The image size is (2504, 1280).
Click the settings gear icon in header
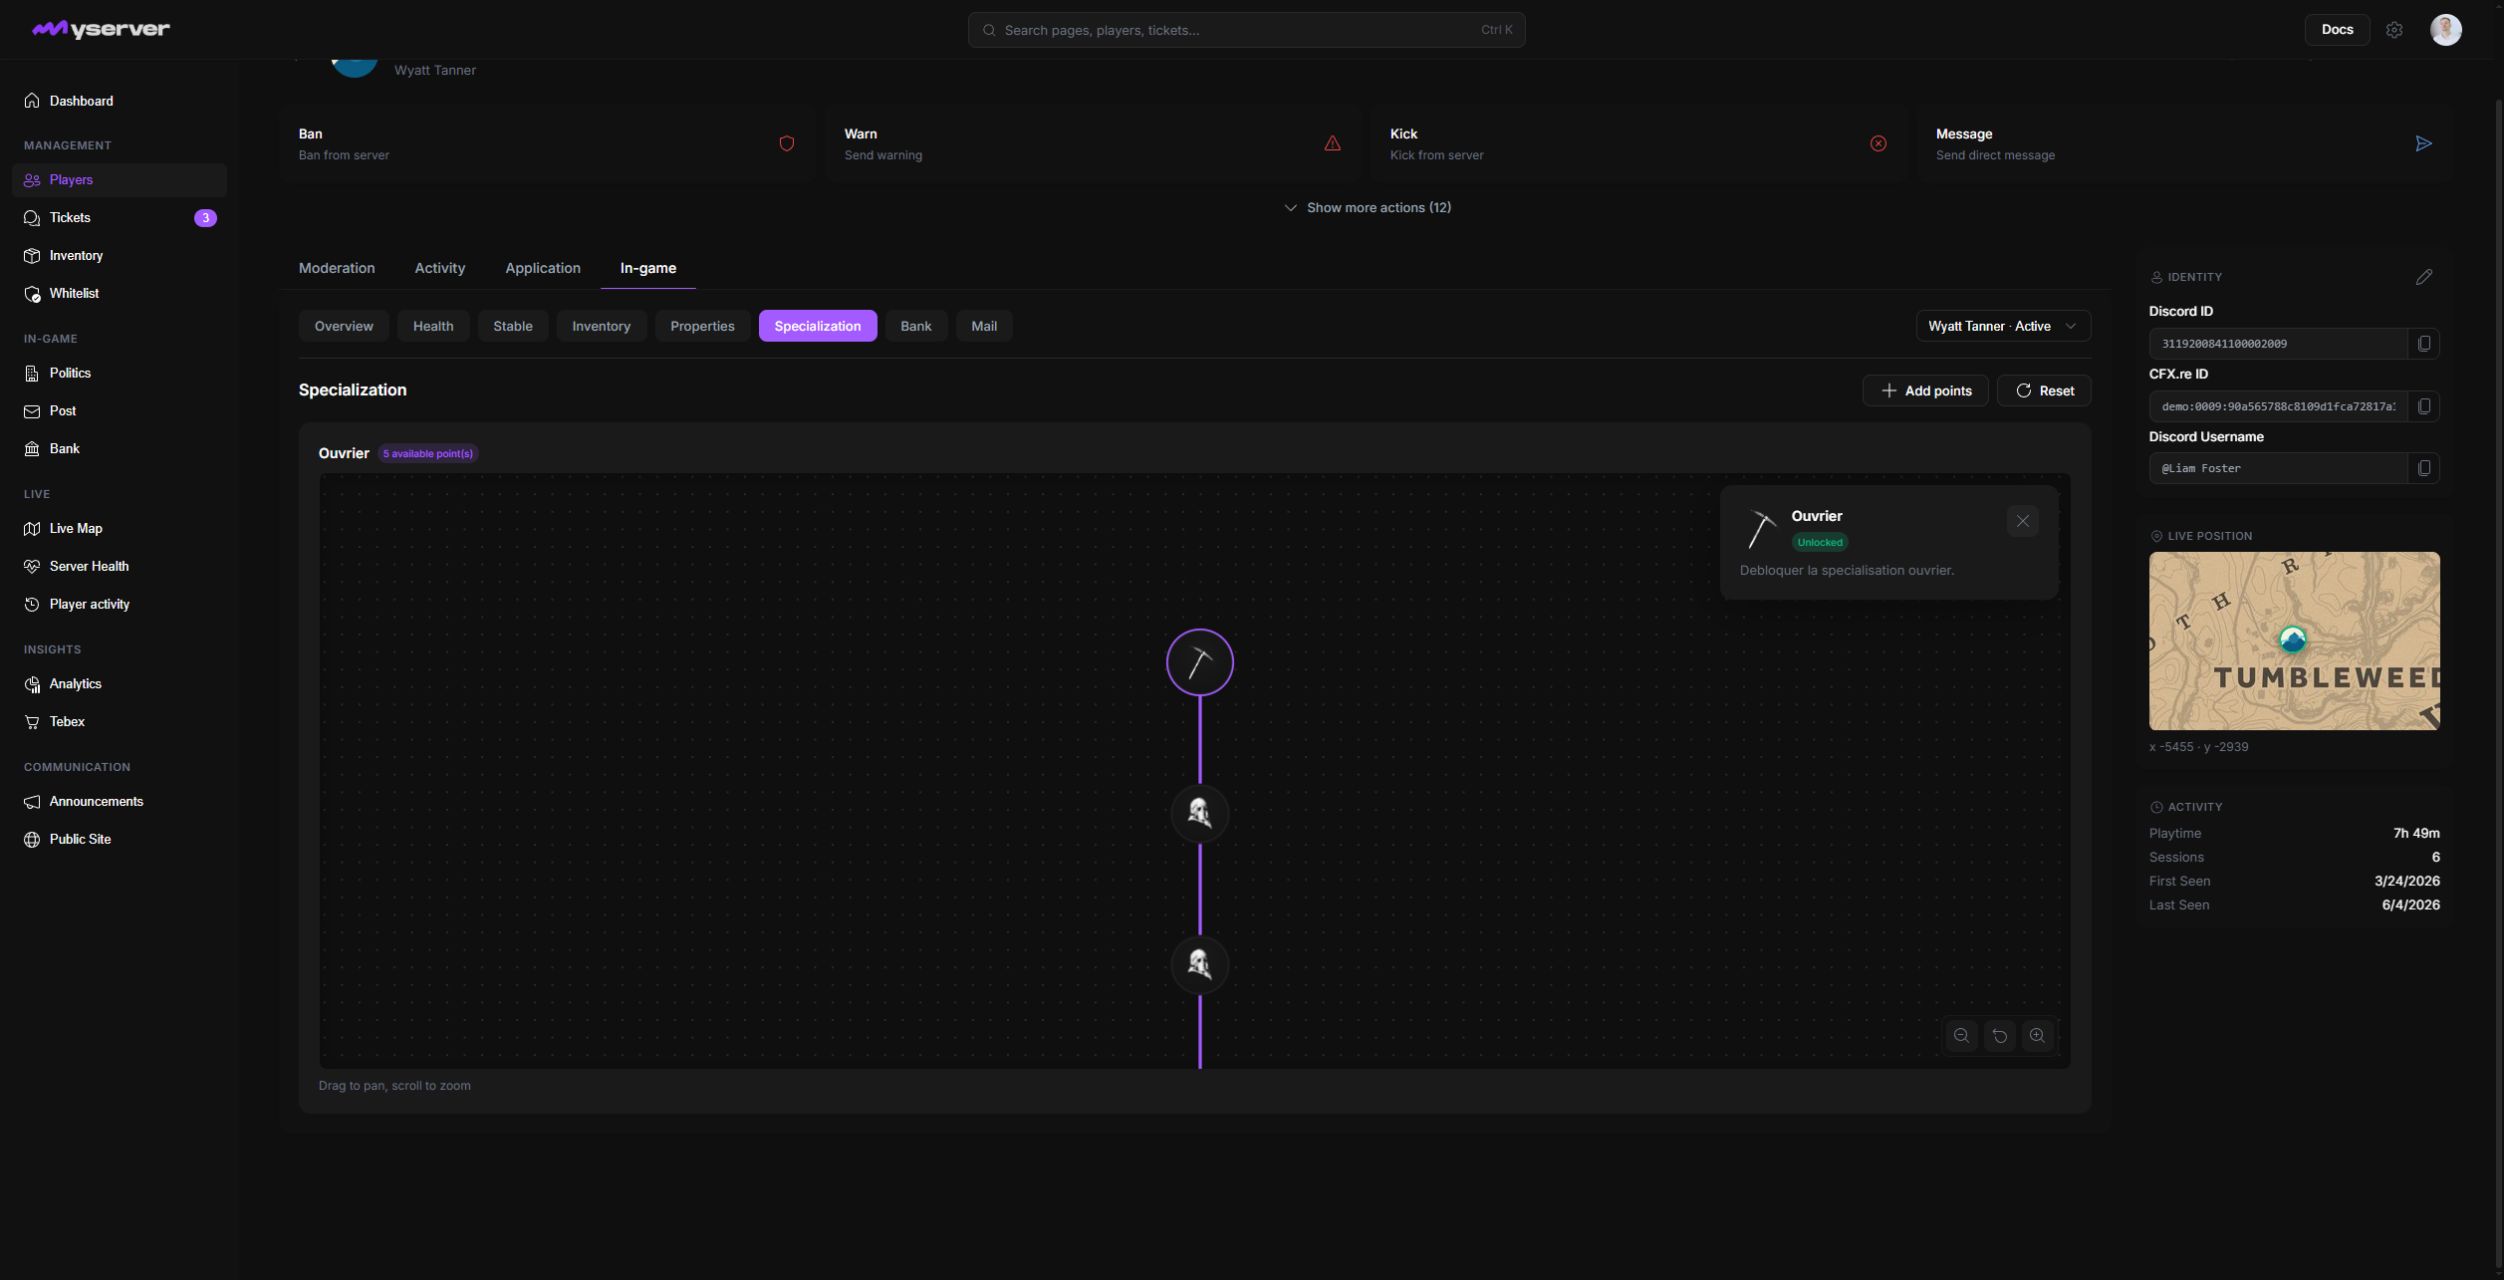tap(2394, 30)
